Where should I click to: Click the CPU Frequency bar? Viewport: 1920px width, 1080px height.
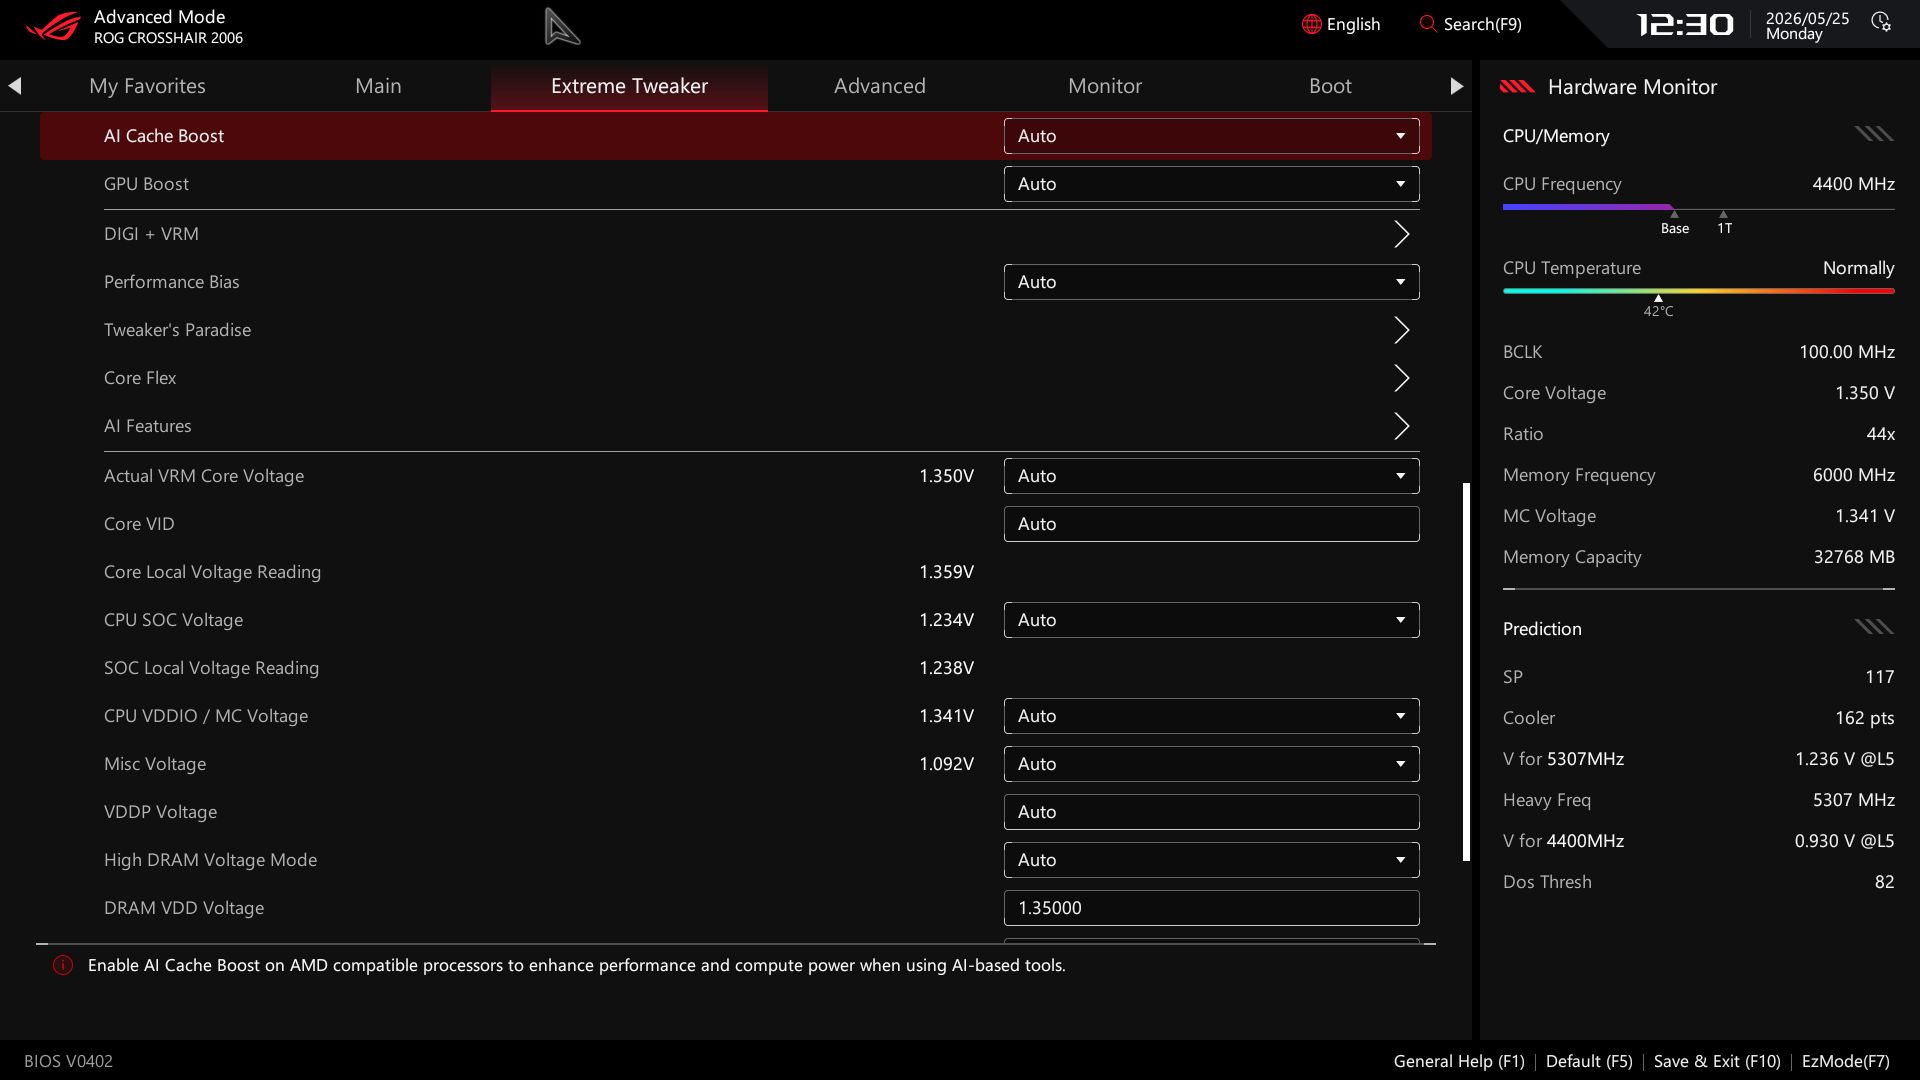[1698, 208]
